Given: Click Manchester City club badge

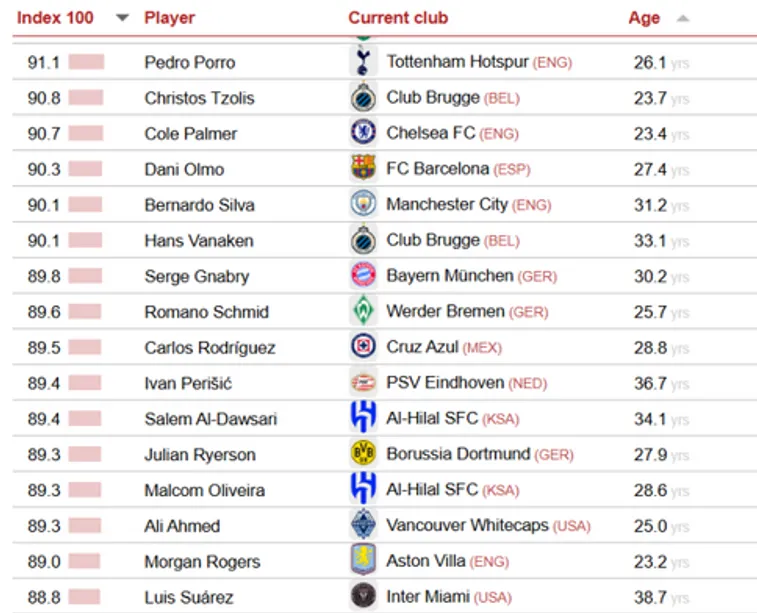Looking at the screenshot, I should click(362, 205).
